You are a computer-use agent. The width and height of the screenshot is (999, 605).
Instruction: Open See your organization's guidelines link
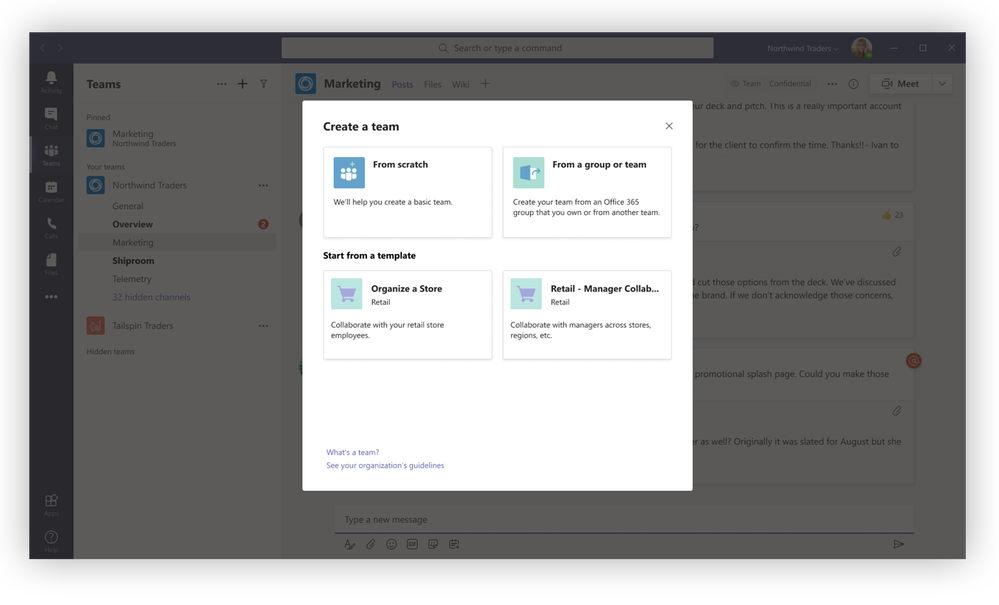tap(385, 466)
